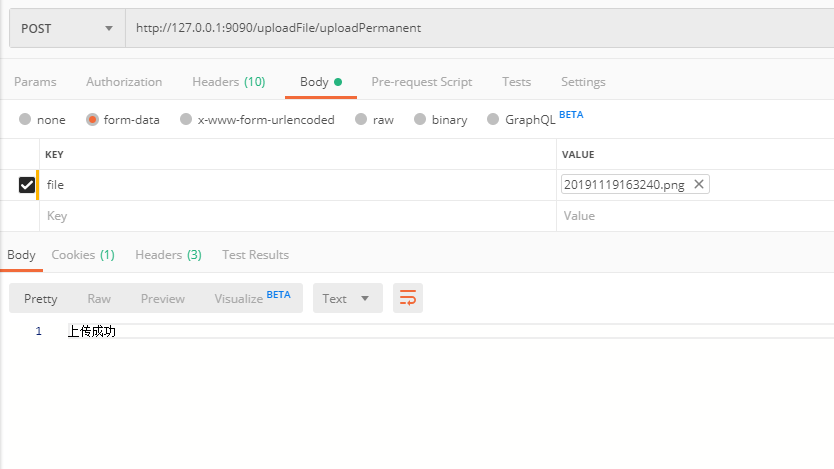The height and width of the screenshot is (469, 834).
Task: Select the response Body tab
Action: 21,255
